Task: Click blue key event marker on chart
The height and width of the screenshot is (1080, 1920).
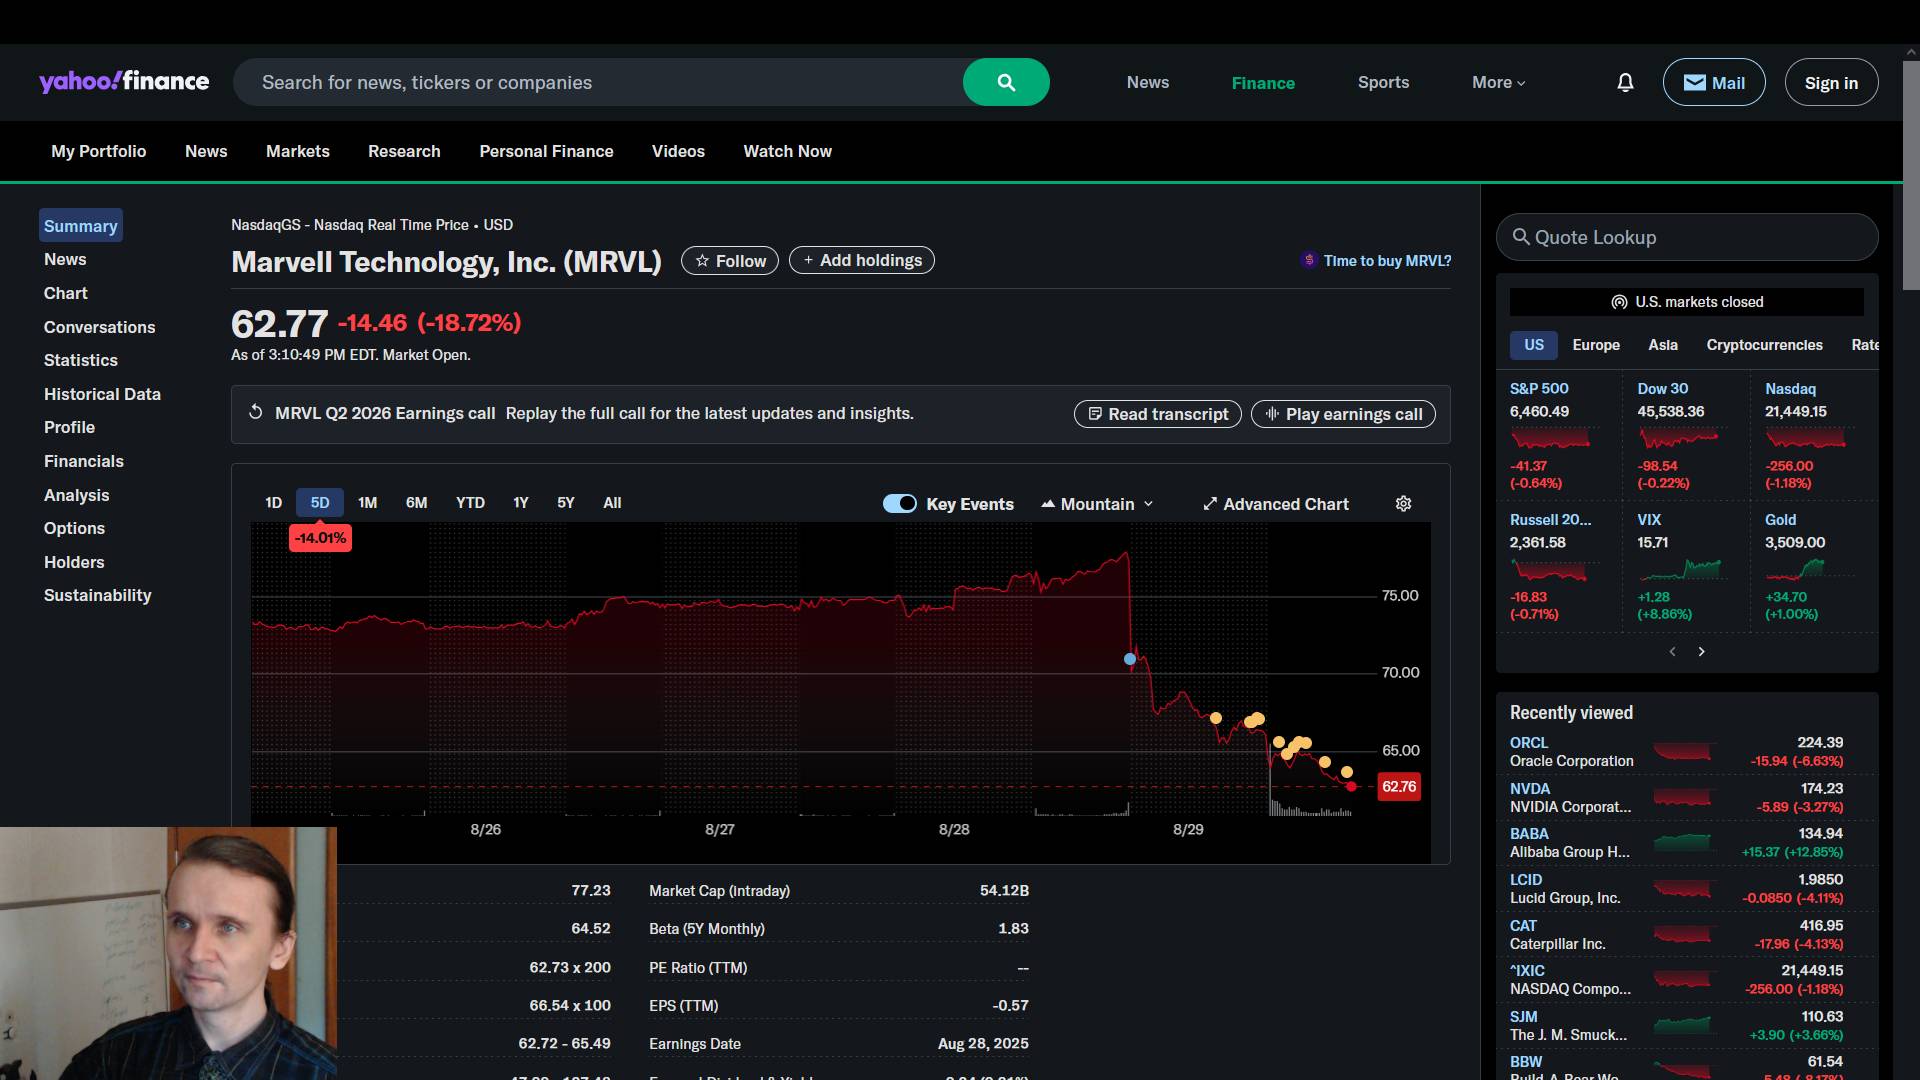Action: pos(1129,659)
